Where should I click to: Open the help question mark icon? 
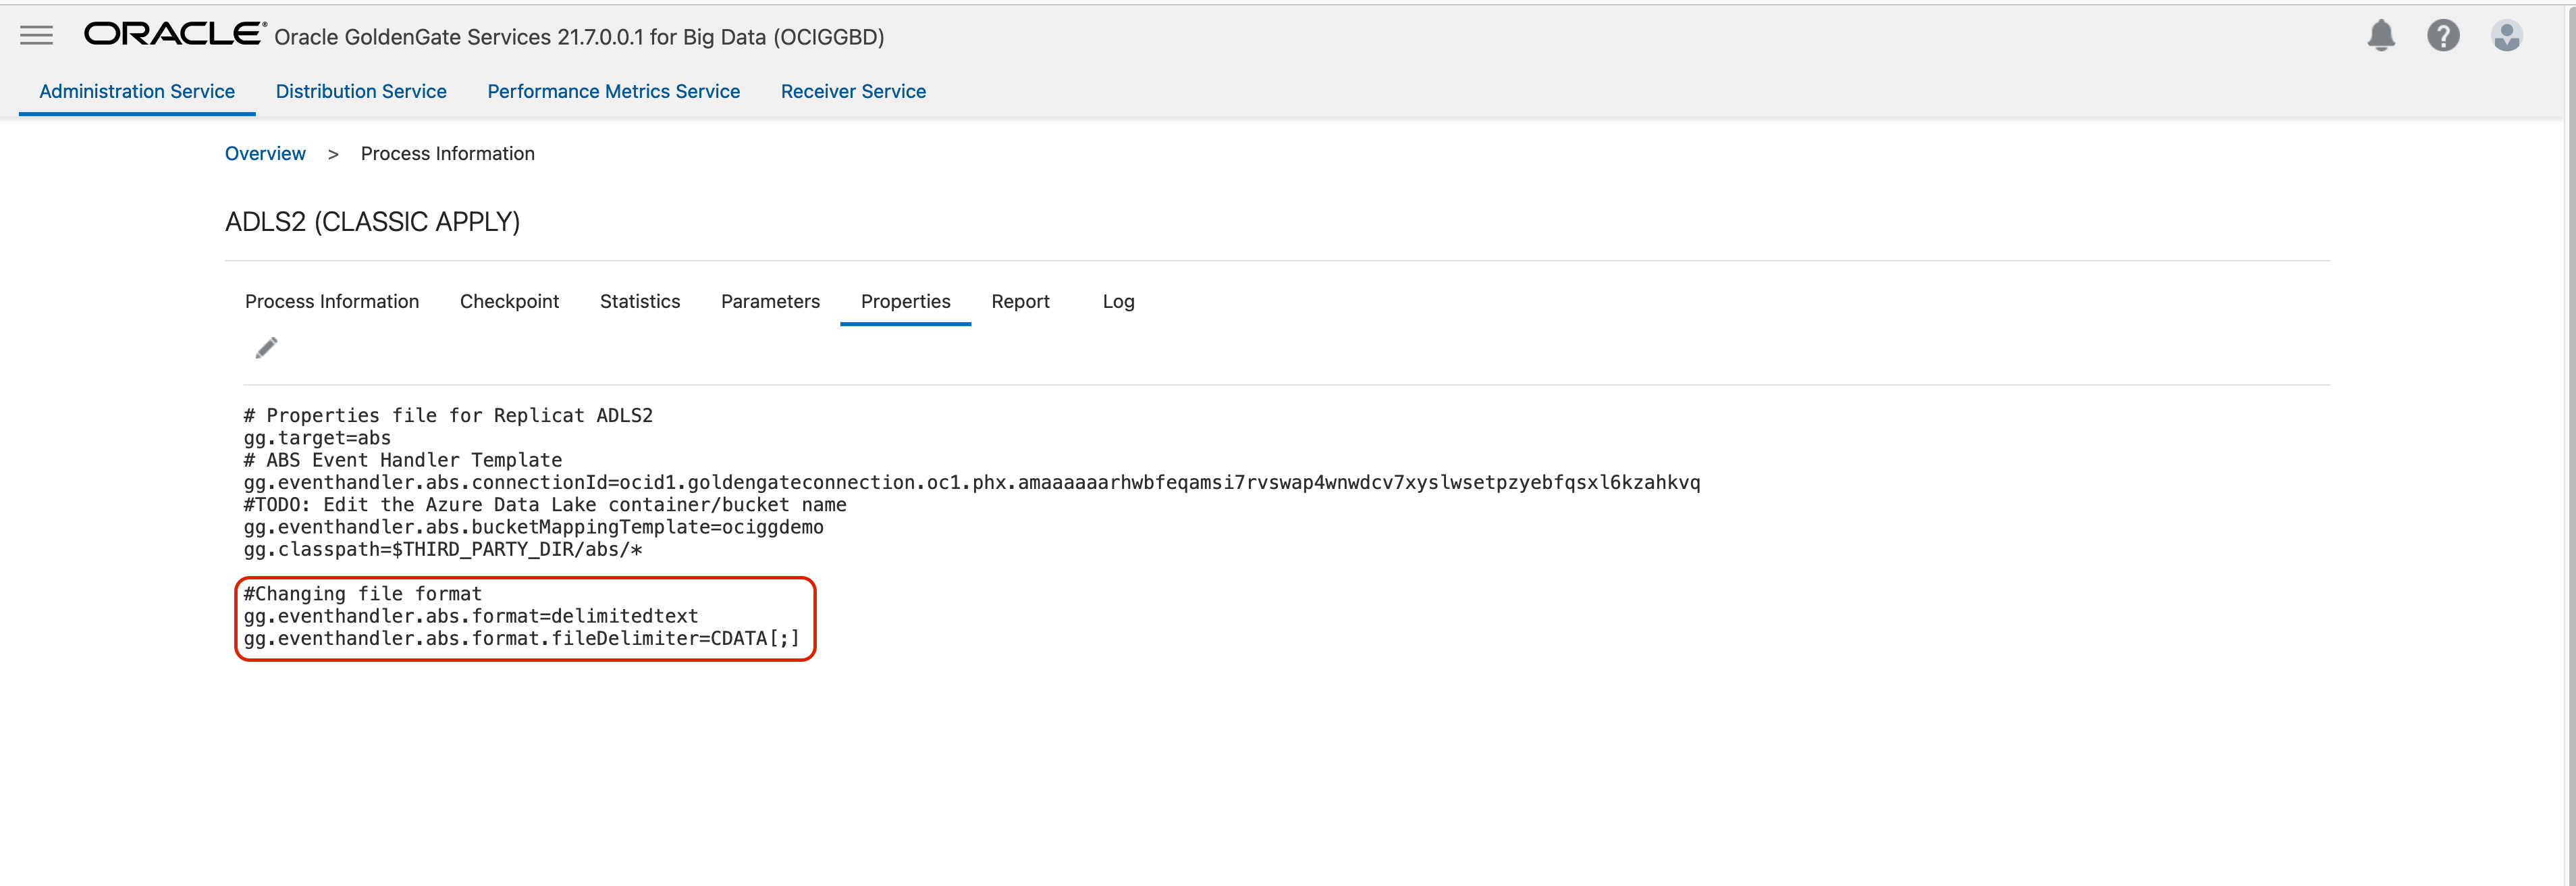tap(2443, 36)
